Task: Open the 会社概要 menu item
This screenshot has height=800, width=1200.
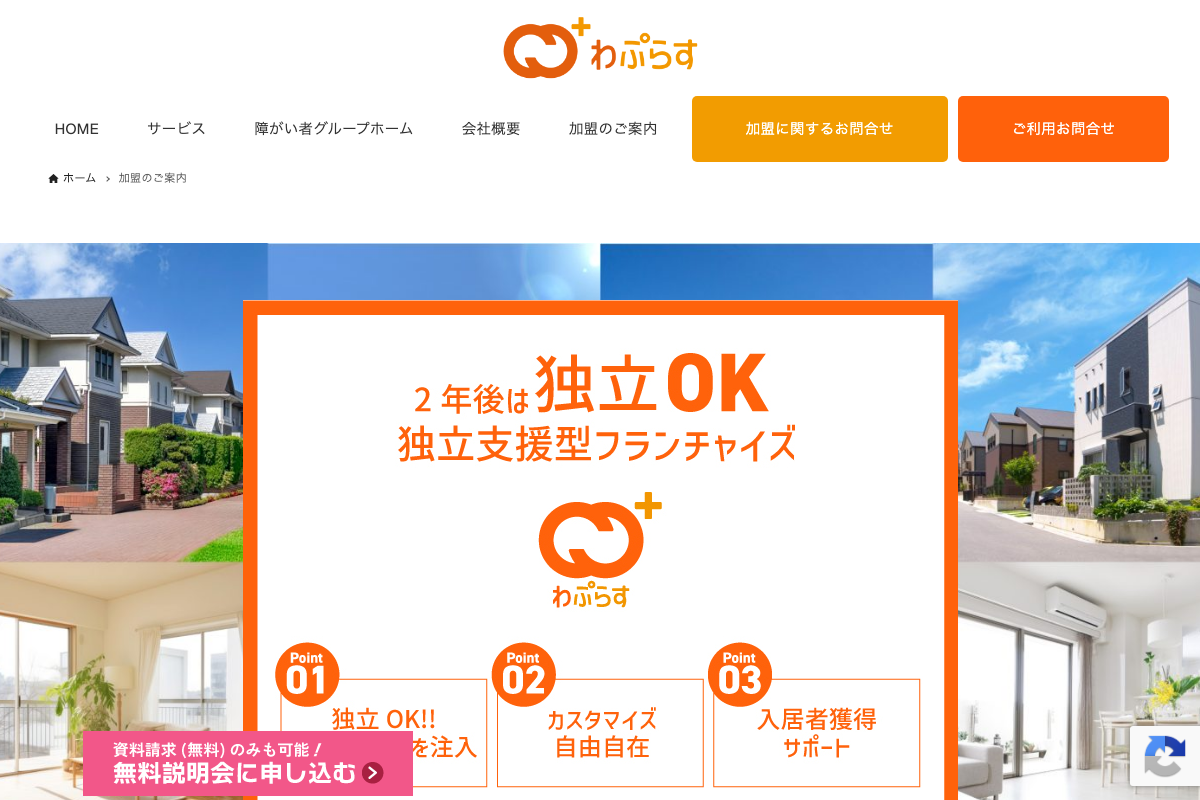Action: pos(491,129)
